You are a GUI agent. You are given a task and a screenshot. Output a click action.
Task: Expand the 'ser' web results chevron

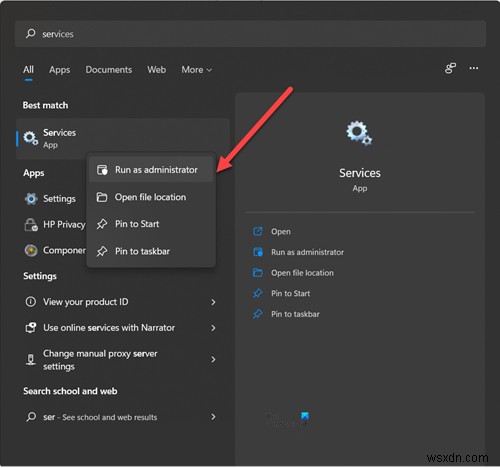pos(213,417)
